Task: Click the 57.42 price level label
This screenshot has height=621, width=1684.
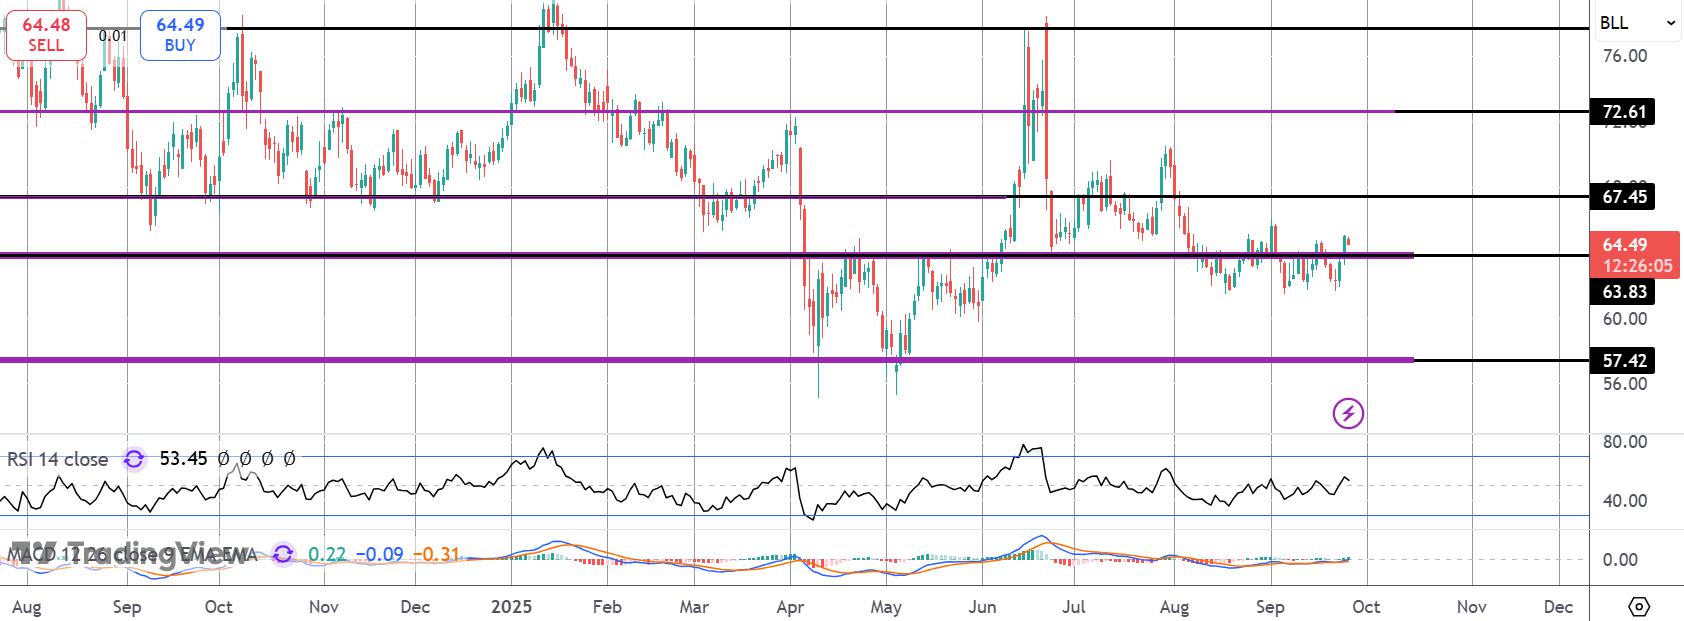Action: pos(1624,360)
